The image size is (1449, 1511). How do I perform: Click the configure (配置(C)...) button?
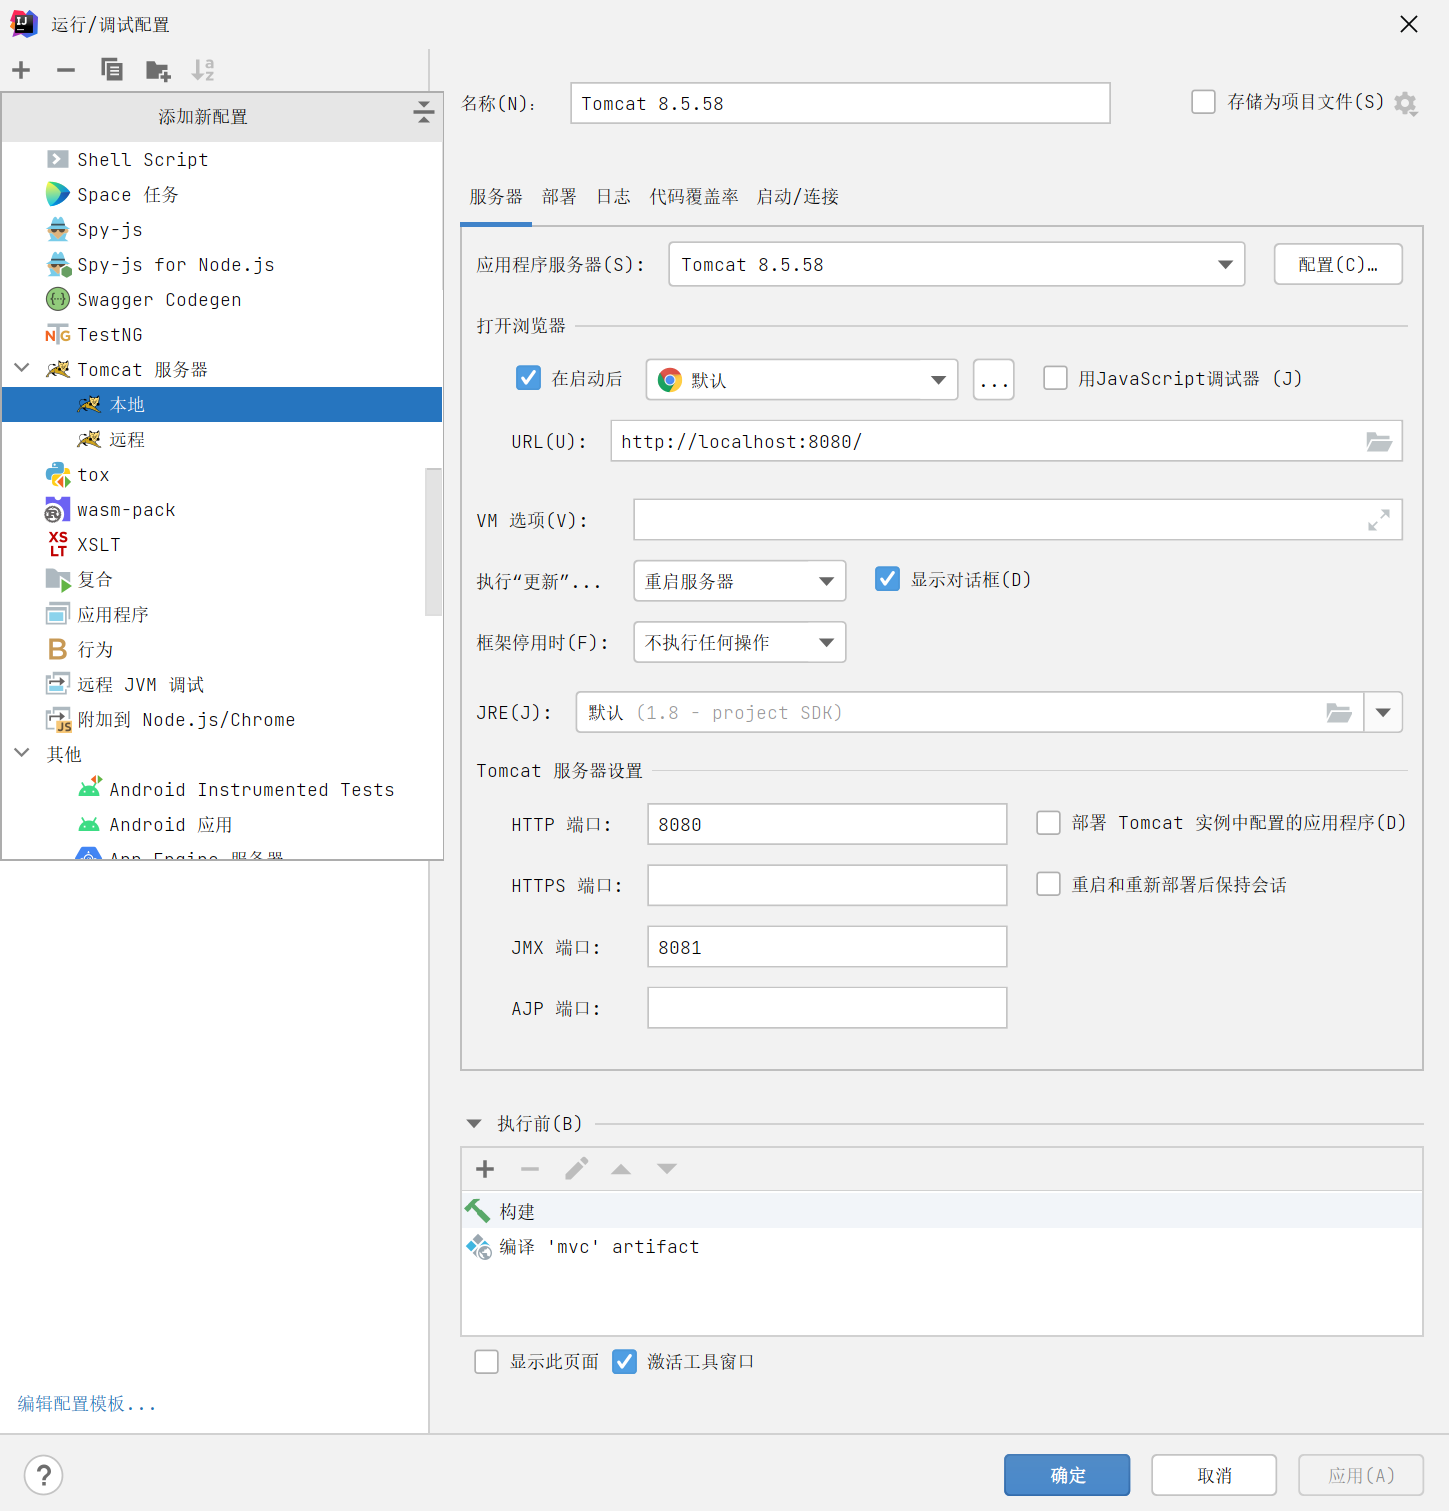click(x=1338, y=265)
